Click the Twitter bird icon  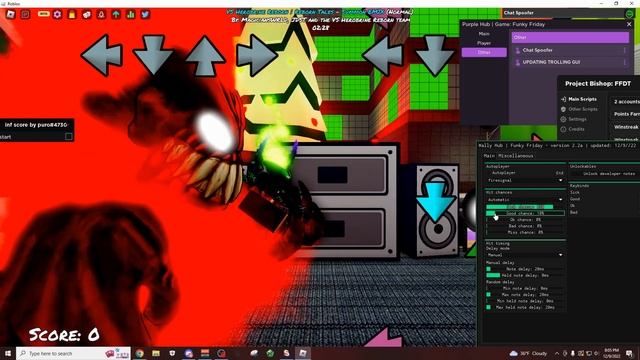click(x=145, y=15)
